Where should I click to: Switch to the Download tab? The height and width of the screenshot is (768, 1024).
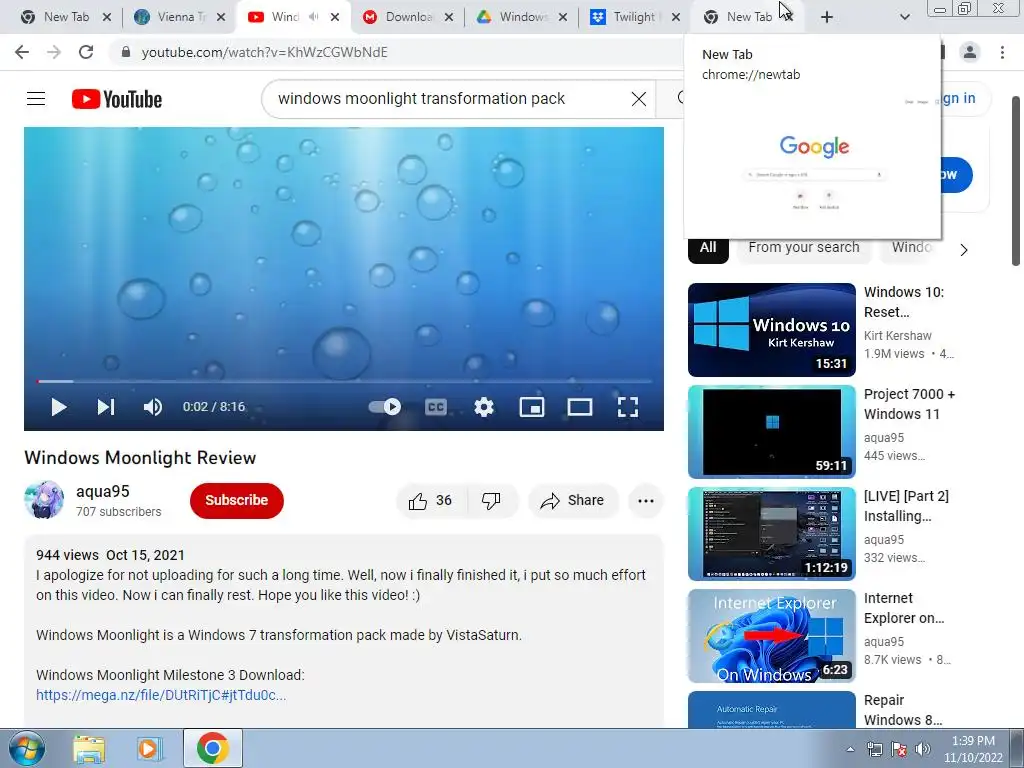click(x=400, y=17)
